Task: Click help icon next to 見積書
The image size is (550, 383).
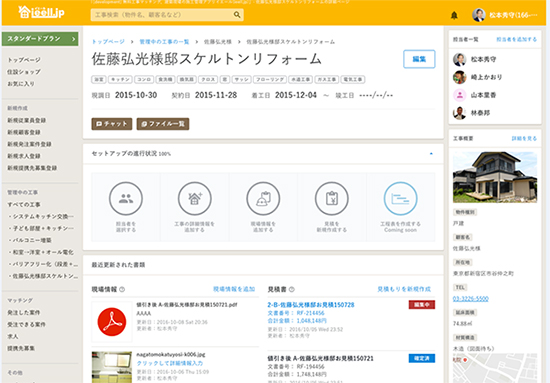Action: coord(291,290)
